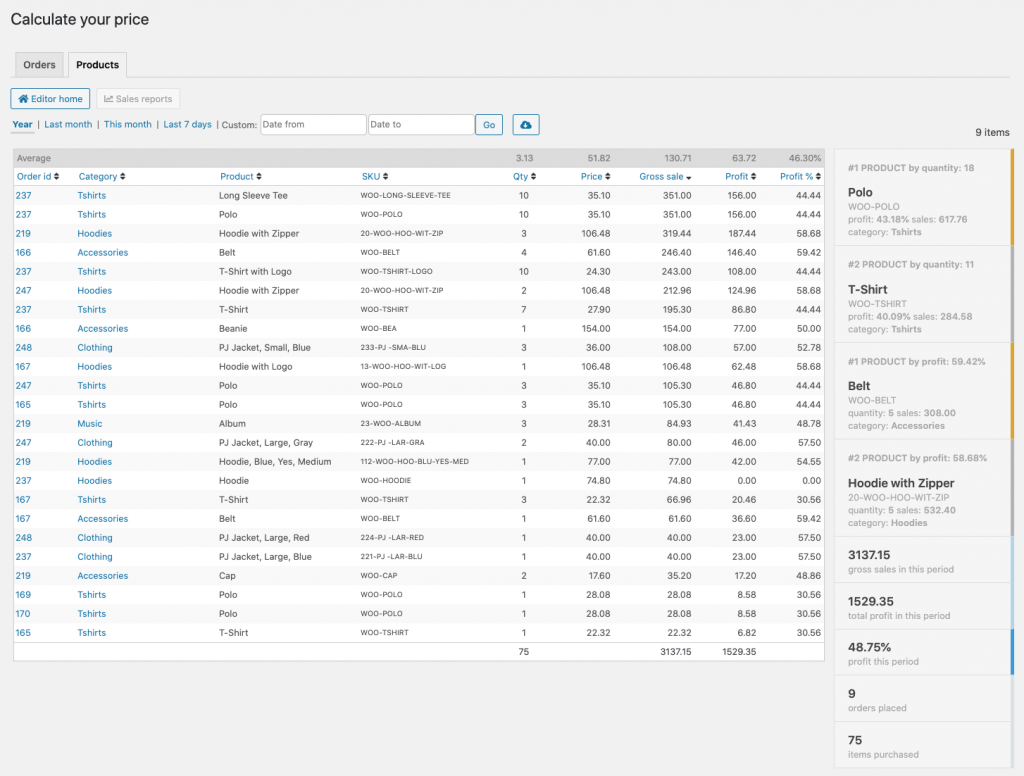Focus the Date from field
Image resolution: width=1024 pixels, height=776 pixels.
(313, 125)
